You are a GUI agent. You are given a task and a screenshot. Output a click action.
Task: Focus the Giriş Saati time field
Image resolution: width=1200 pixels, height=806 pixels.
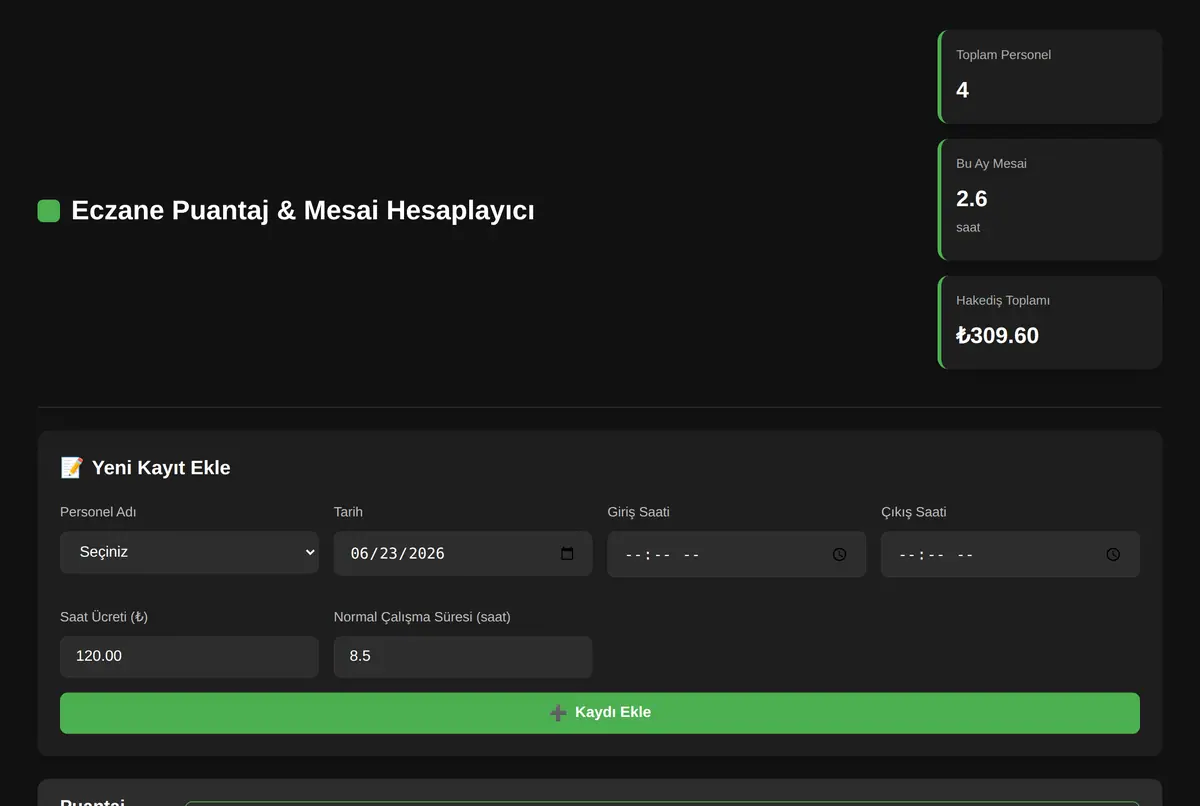pyautogui.click(x=737, y=554)
